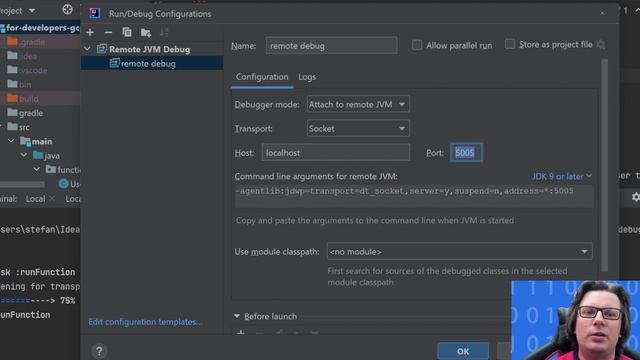Select the .idea folder

[x=28, y=56]
